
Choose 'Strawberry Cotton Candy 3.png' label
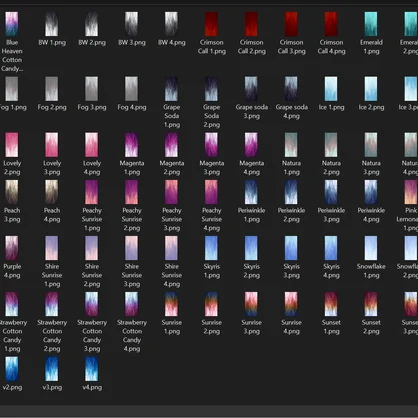point(92,336)
